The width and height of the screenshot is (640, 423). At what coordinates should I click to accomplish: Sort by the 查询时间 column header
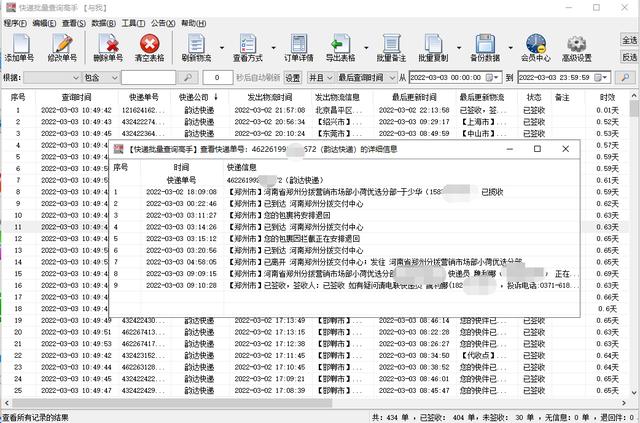coord(77,97)
